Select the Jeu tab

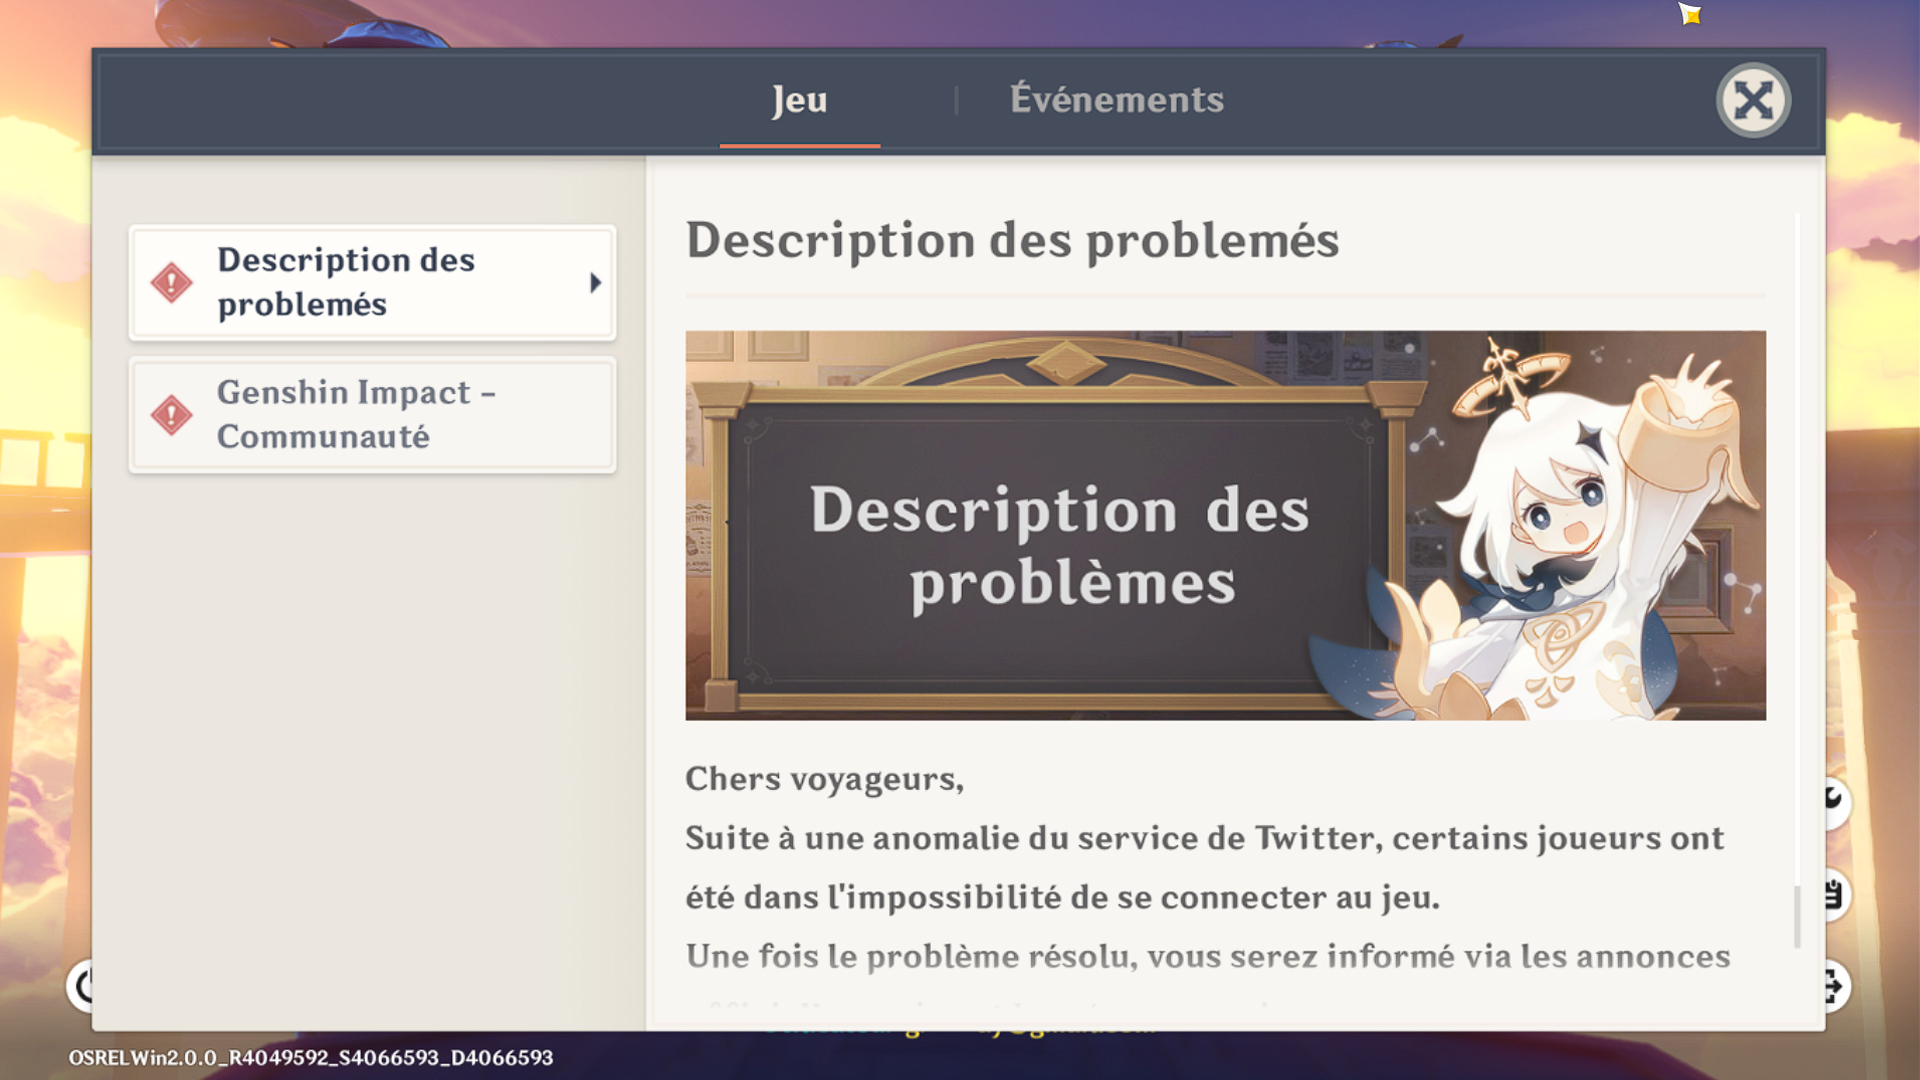click(x=799, y=99)
